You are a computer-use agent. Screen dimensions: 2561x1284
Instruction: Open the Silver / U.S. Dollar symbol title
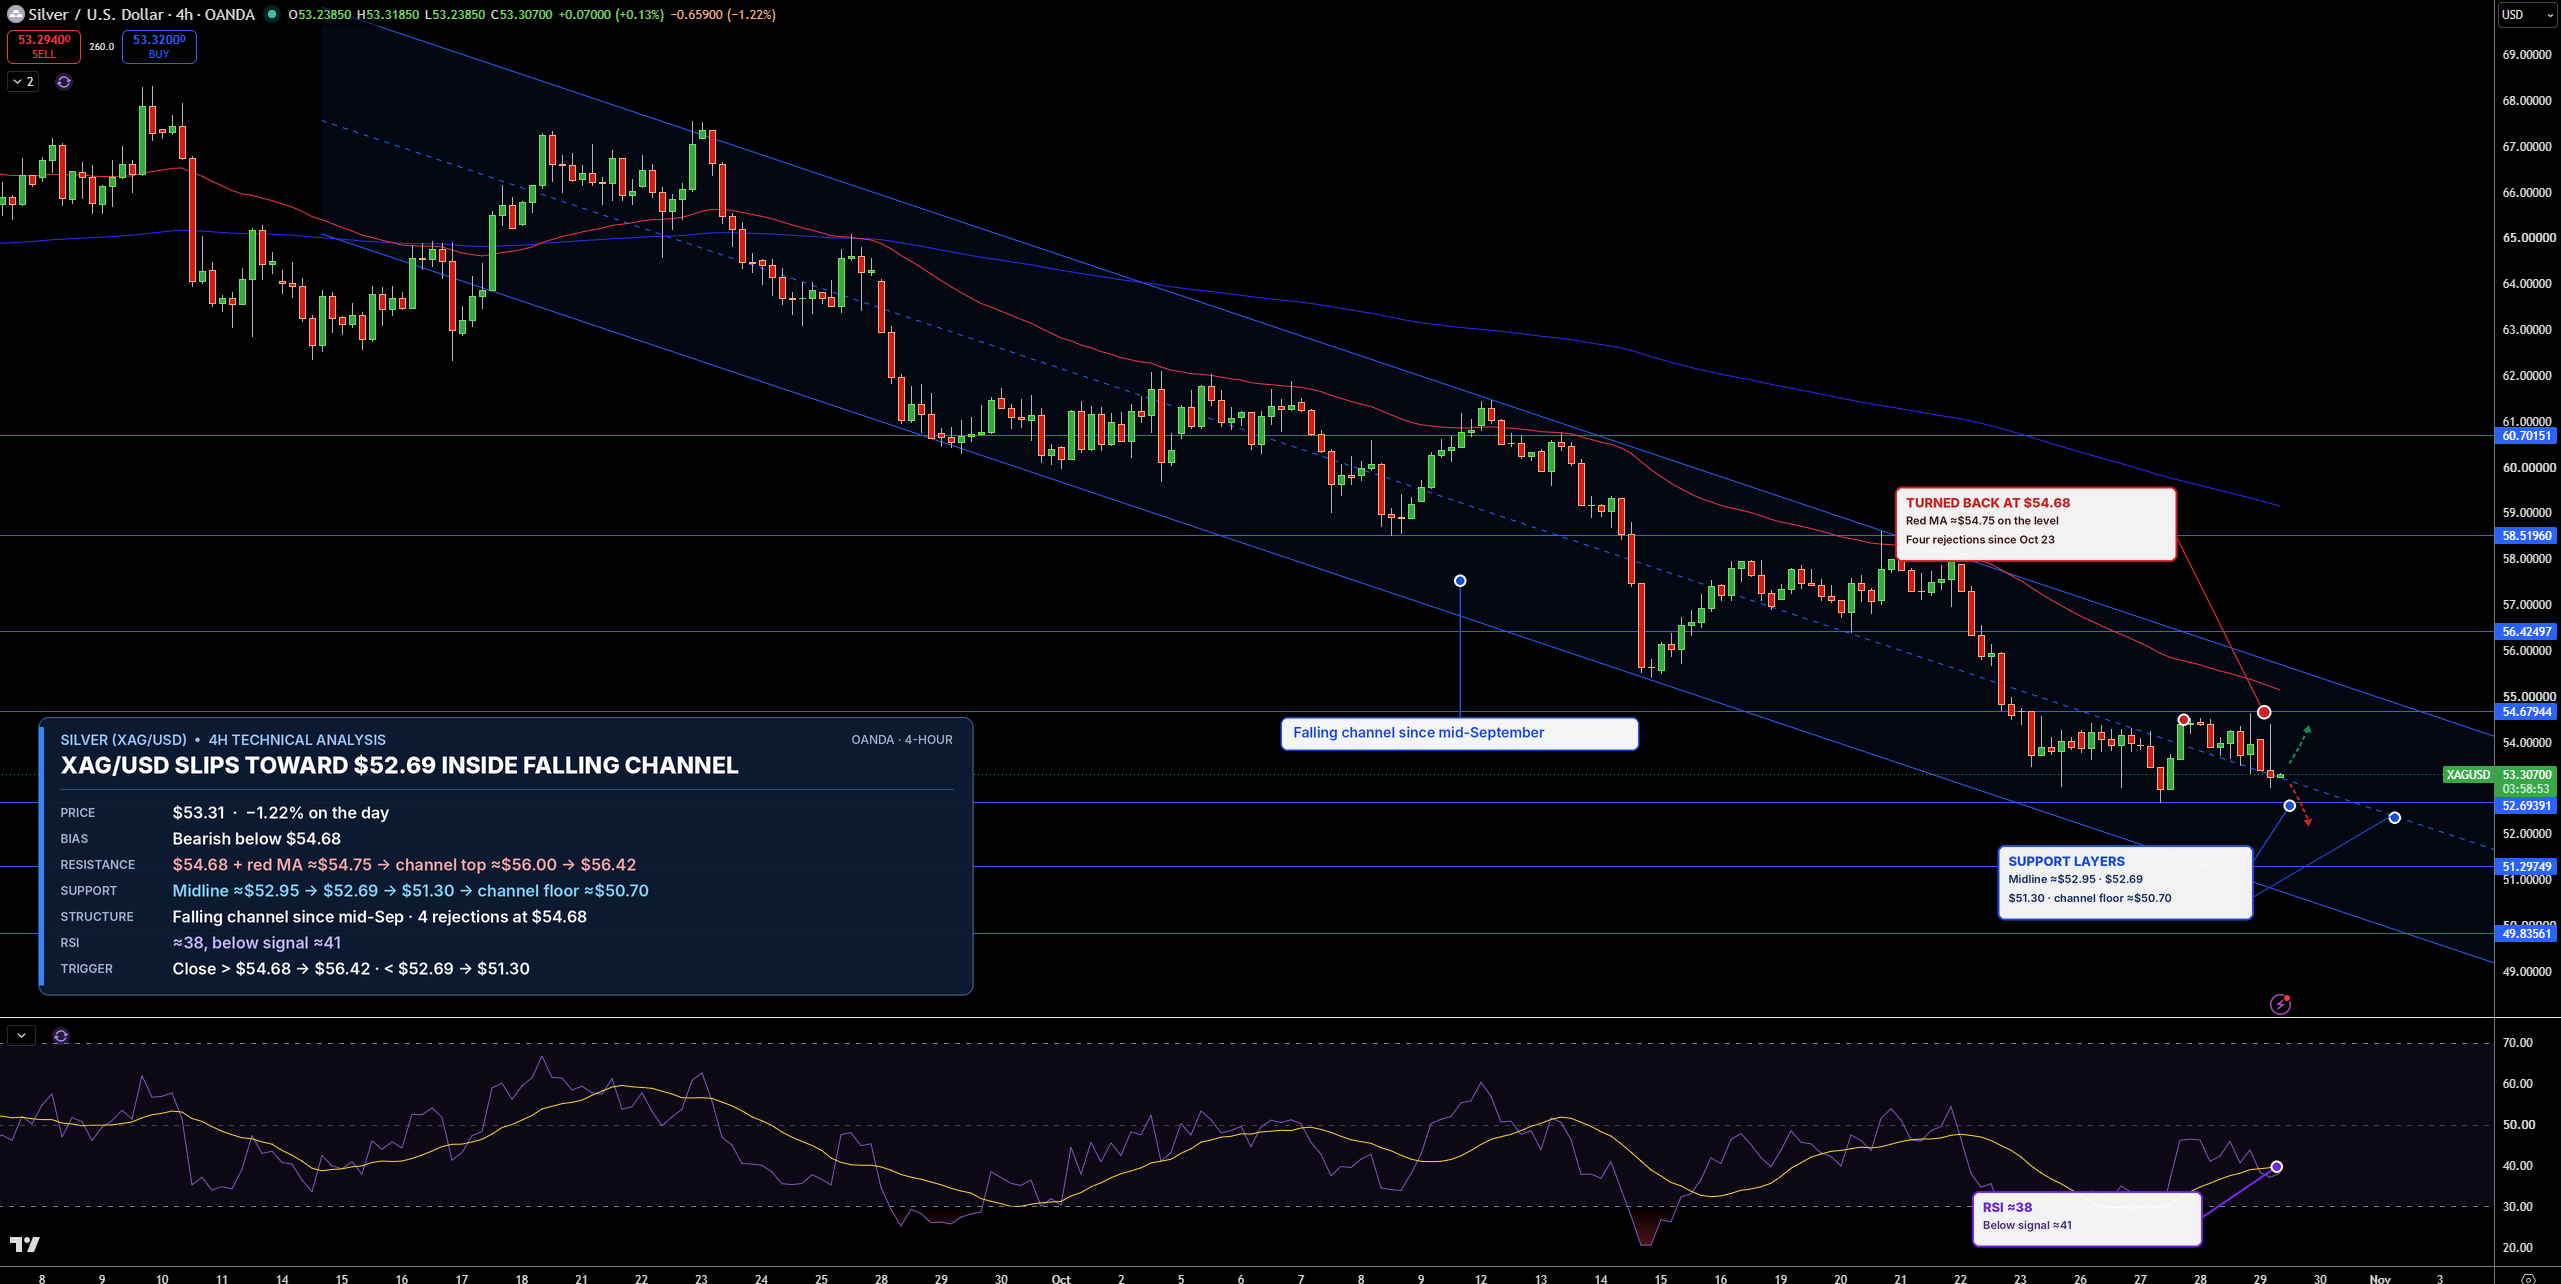coord(141,14)
